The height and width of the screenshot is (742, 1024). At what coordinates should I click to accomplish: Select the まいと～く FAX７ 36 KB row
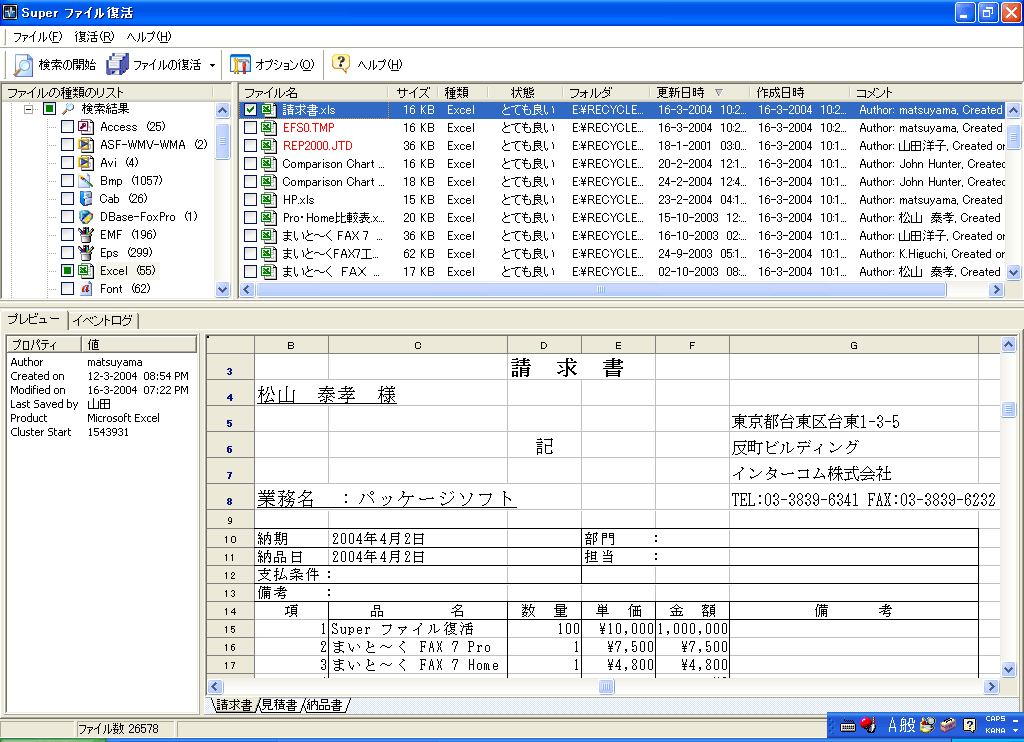point(622,236)
